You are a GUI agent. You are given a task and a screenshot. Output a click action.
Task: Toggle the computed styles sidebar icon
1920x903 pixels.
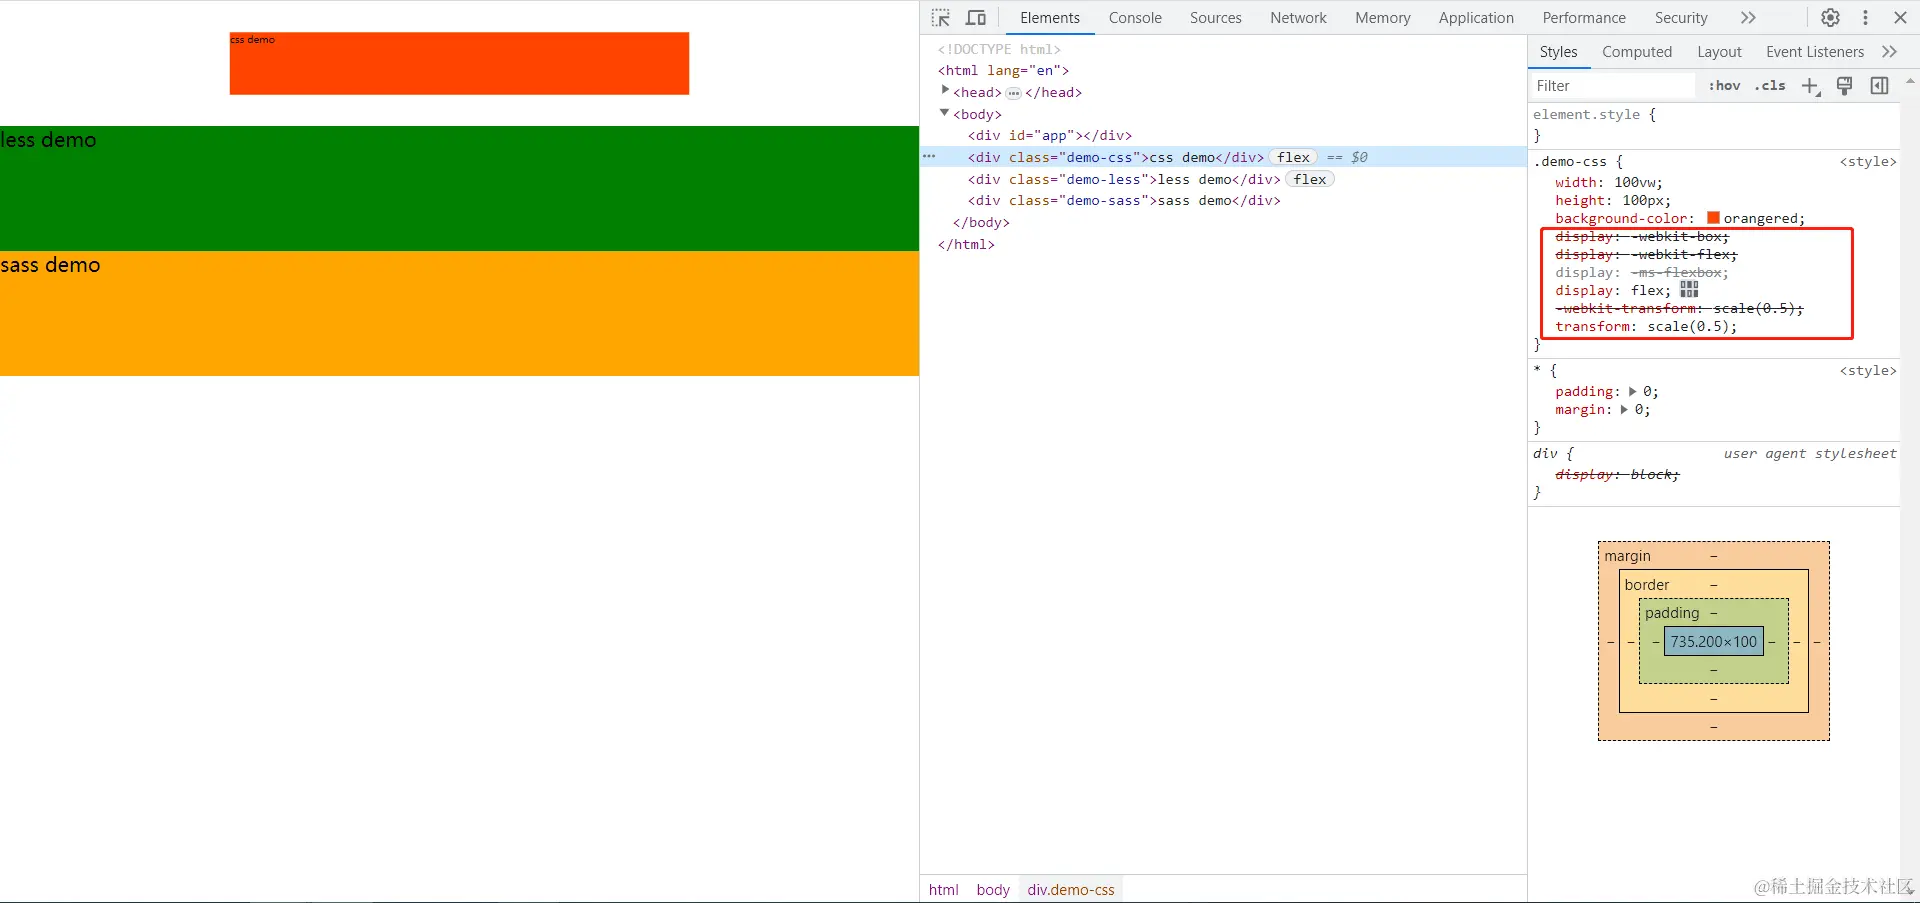[1880, 86]
